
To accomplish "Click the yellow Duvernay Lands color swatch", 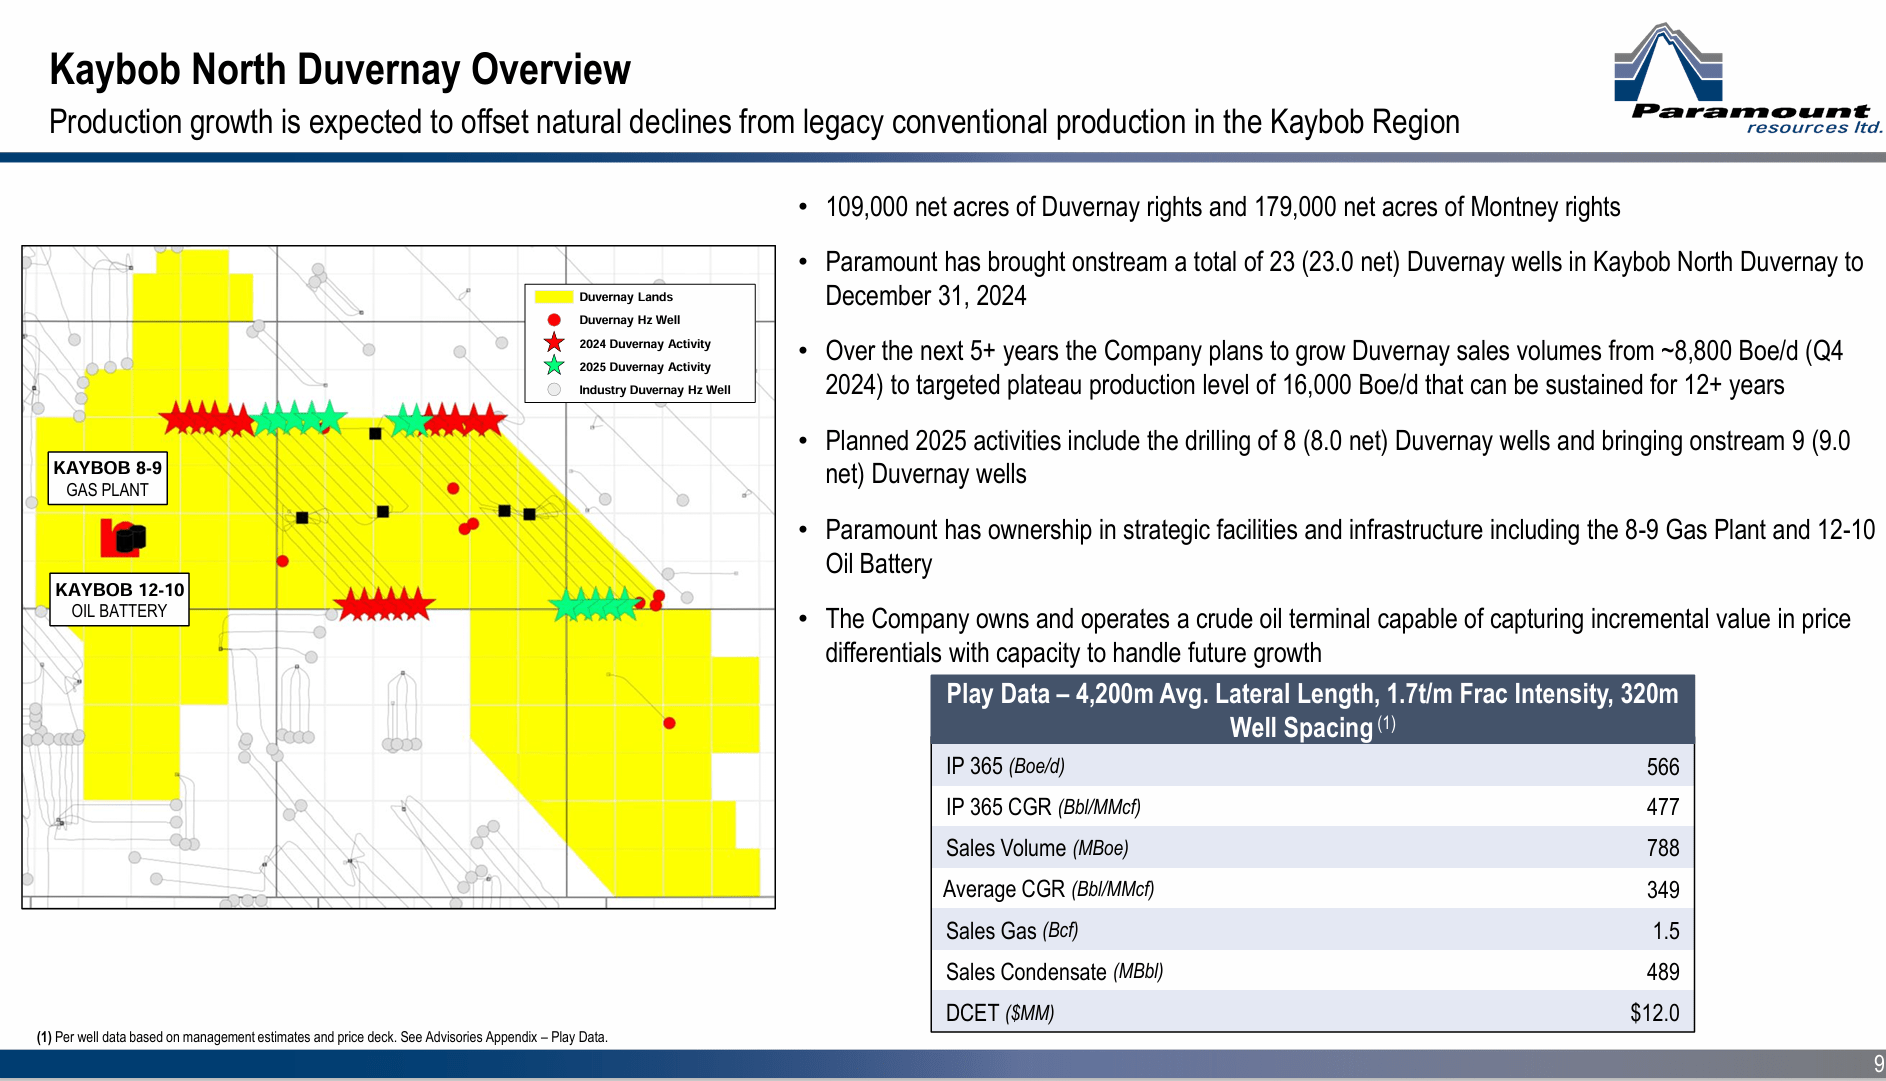I will pyautogui.click(x=553, y=296).
